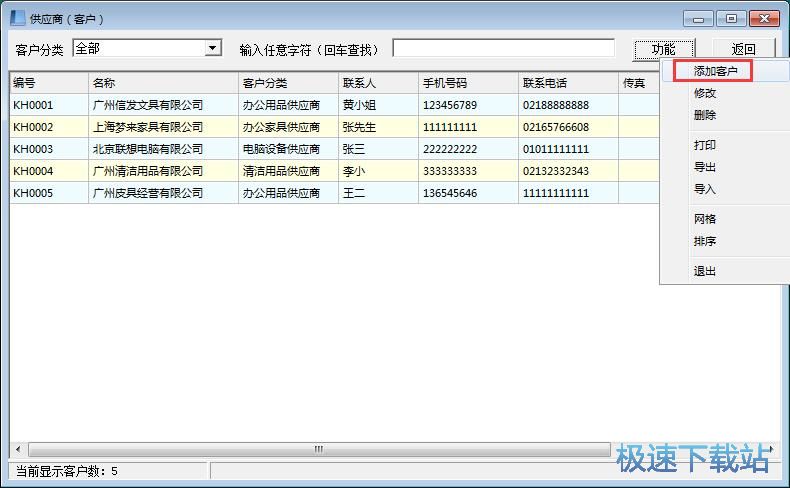The image size is (790, 488).
Task: Select 导出 in the menu
Action: (705, 167)
